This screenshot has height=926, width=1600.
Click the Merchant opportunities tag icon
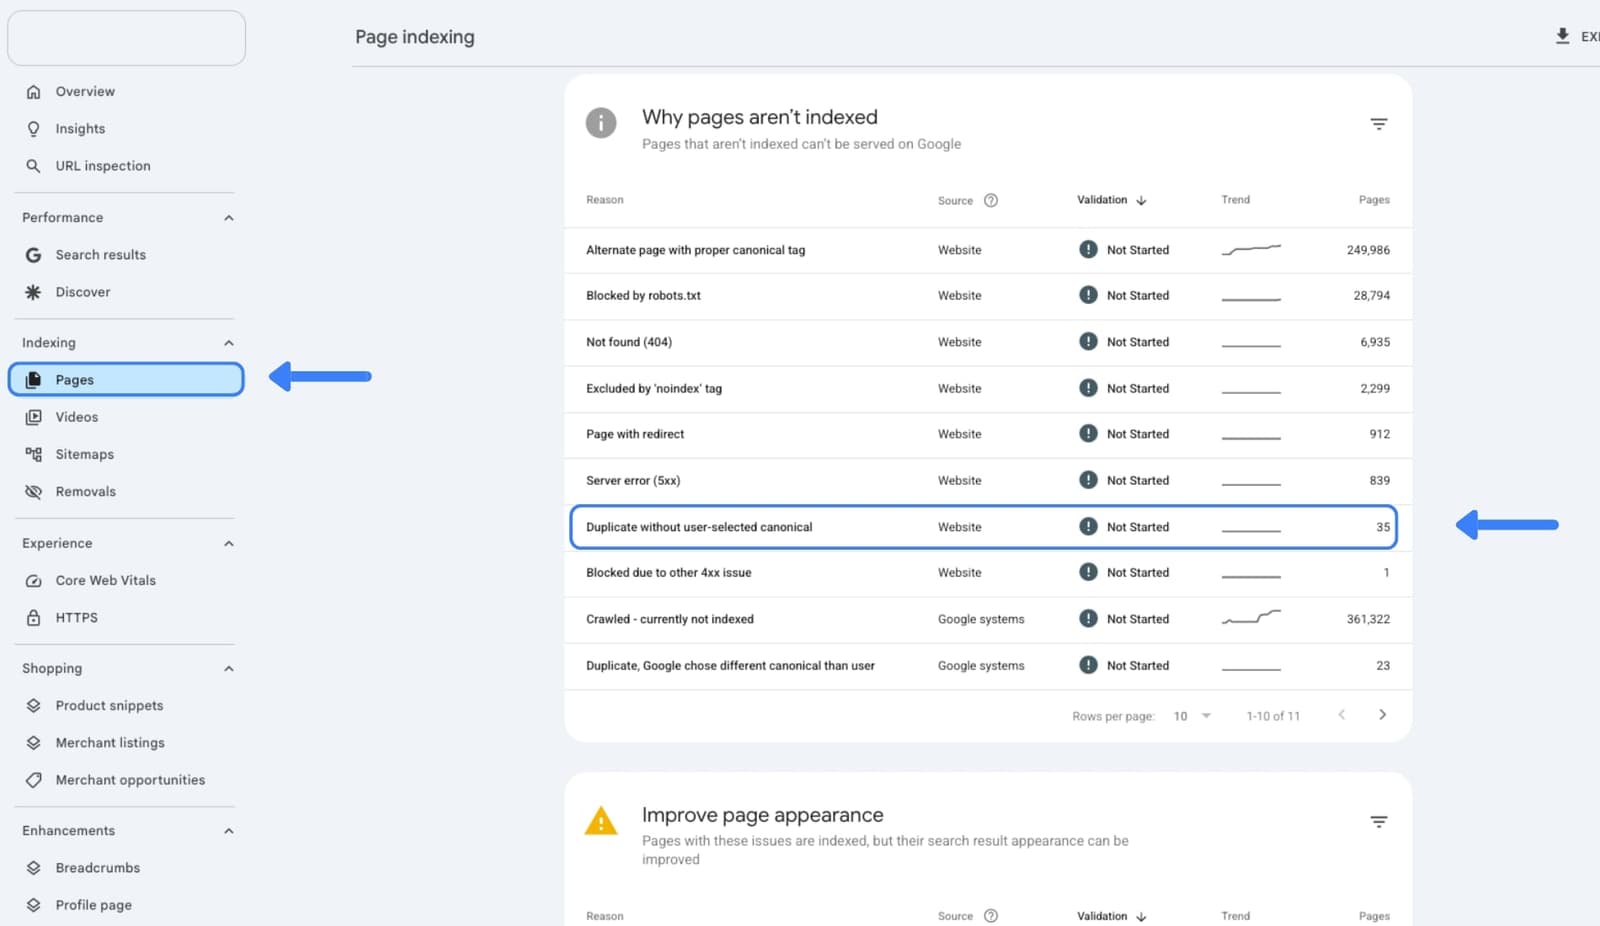(x=33, y=780)
